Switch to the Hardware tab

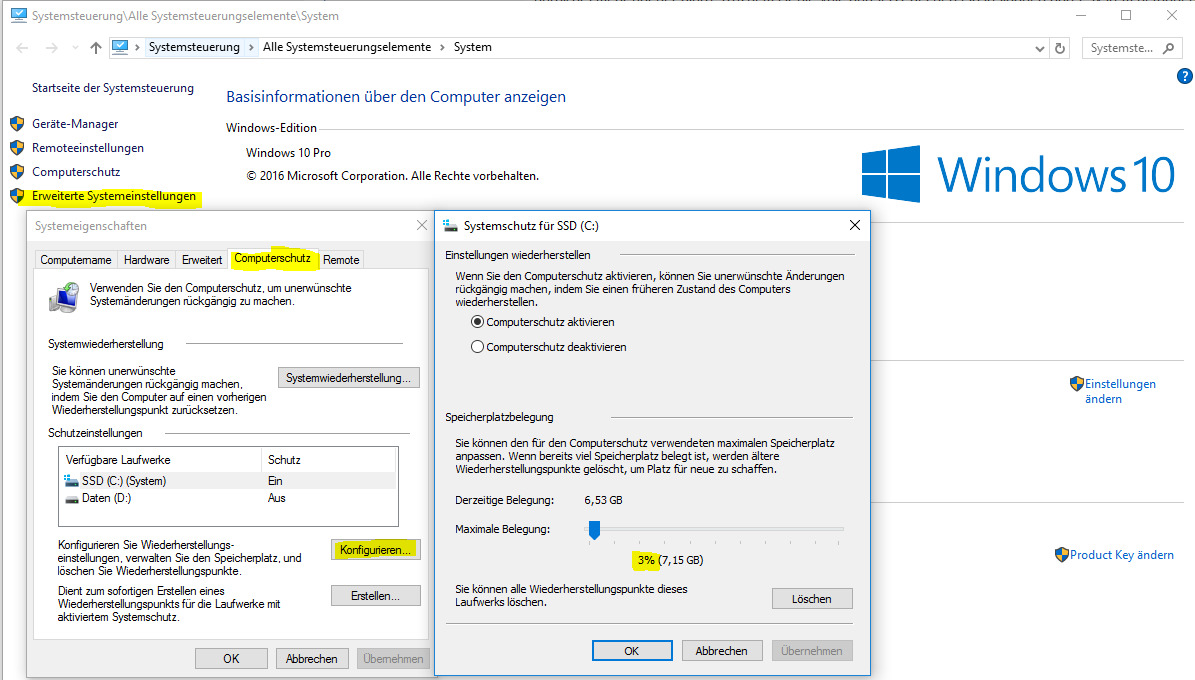click(146, 260)
